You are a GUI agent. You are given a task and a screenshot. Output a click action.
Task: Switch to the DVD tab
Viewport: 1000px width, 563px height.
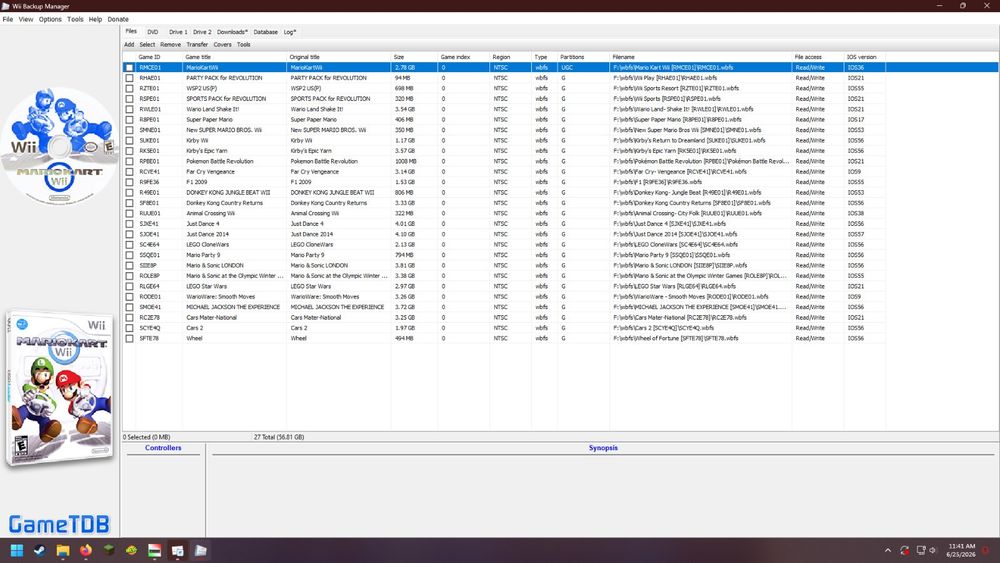tap(152, 32)
